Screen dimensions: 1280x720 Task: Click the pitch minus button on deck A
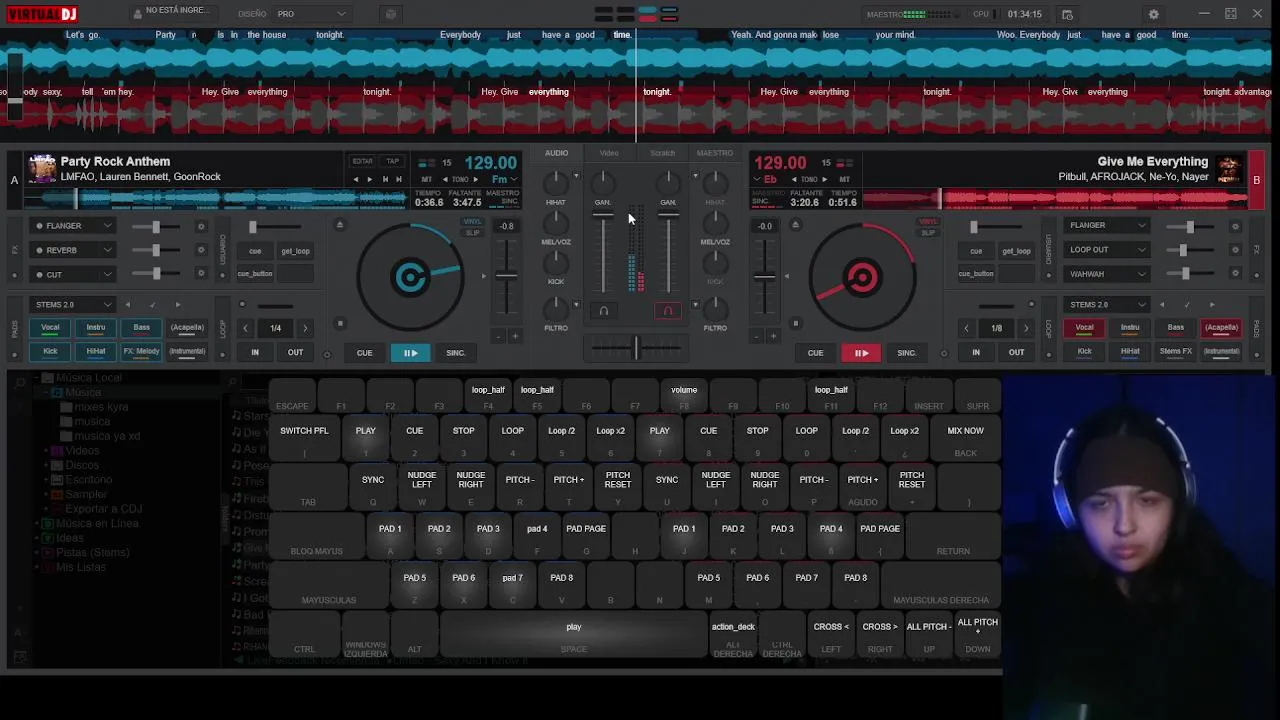(x=499, y=336)
